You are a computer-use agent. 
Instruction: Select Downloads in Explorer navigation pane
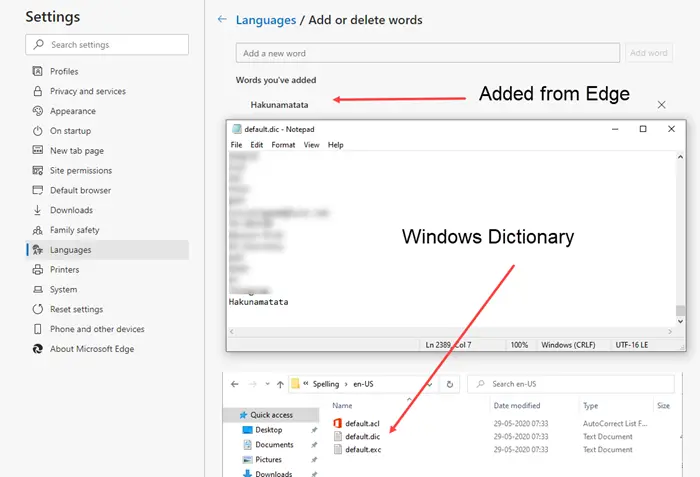click(x=273, y=473)
